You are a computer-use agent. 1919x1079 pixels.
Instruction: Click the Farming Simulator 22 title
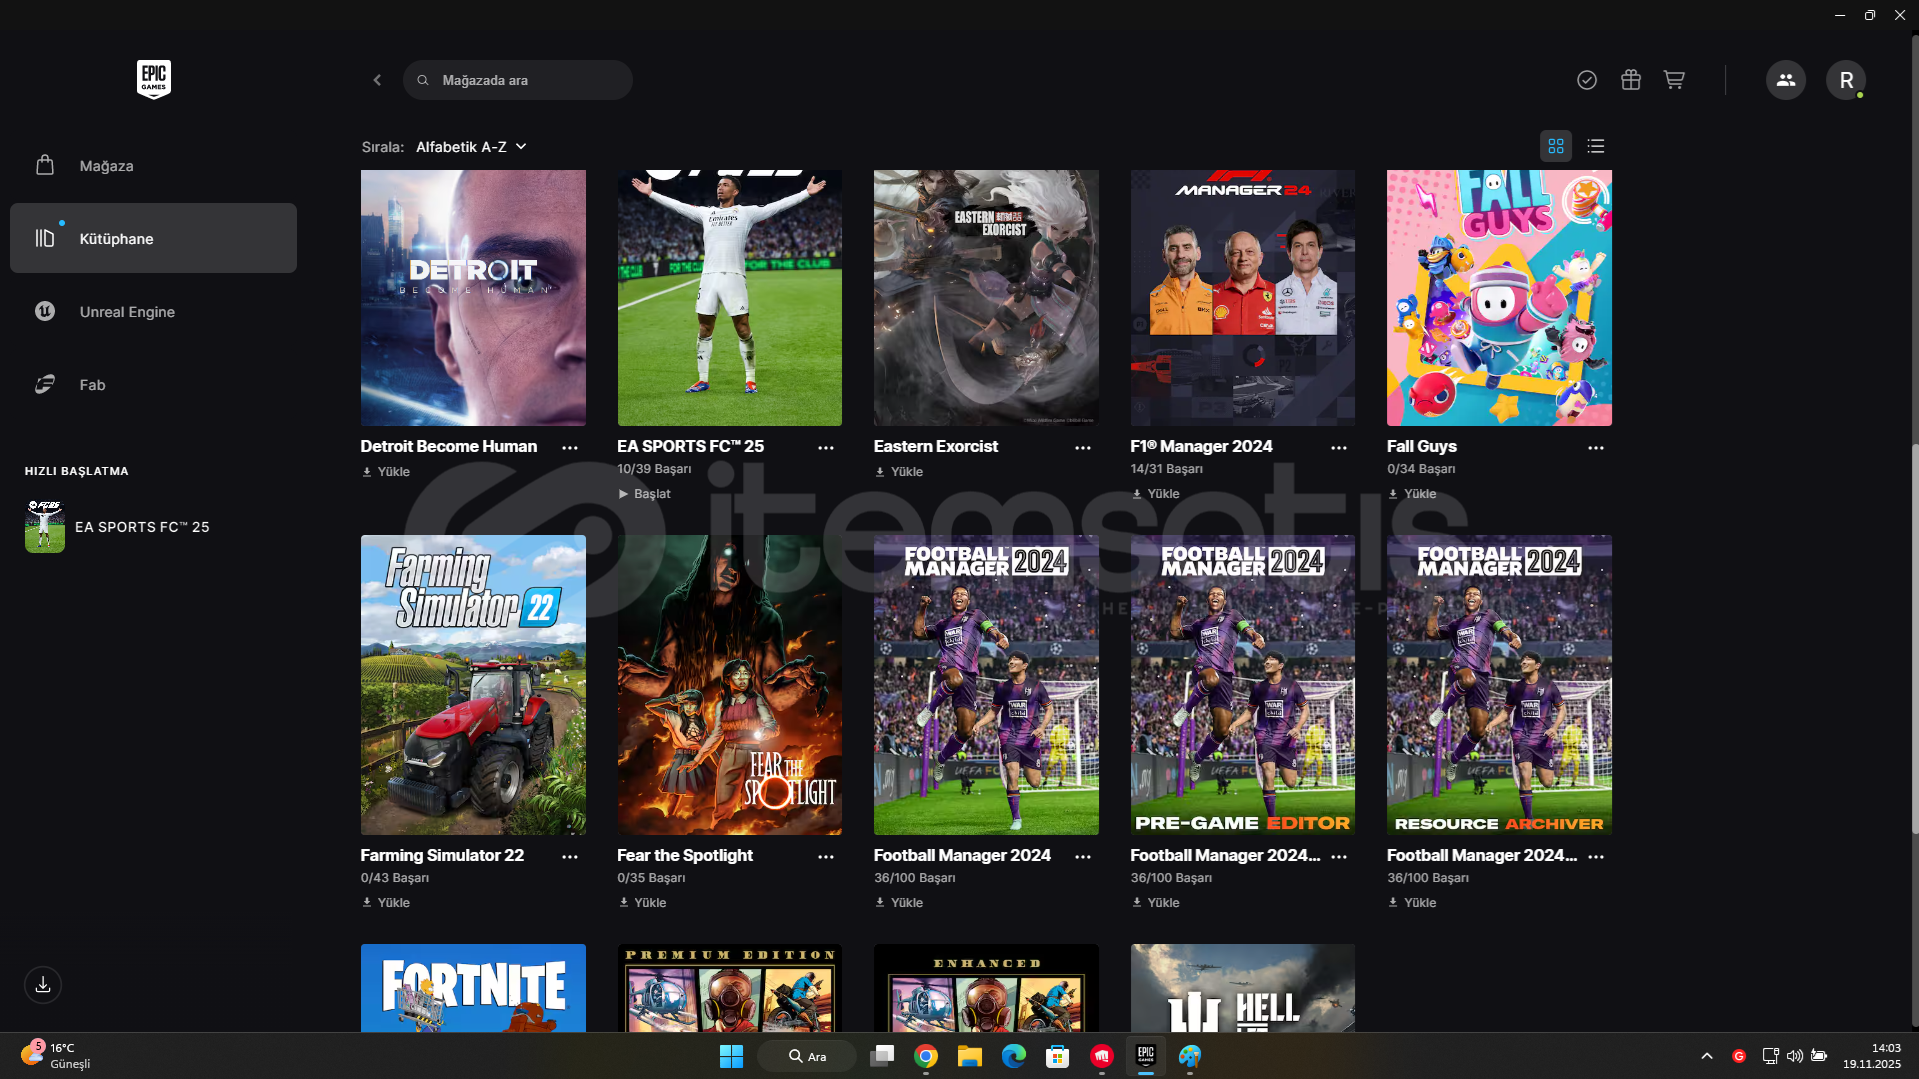[x=442, y=856]
